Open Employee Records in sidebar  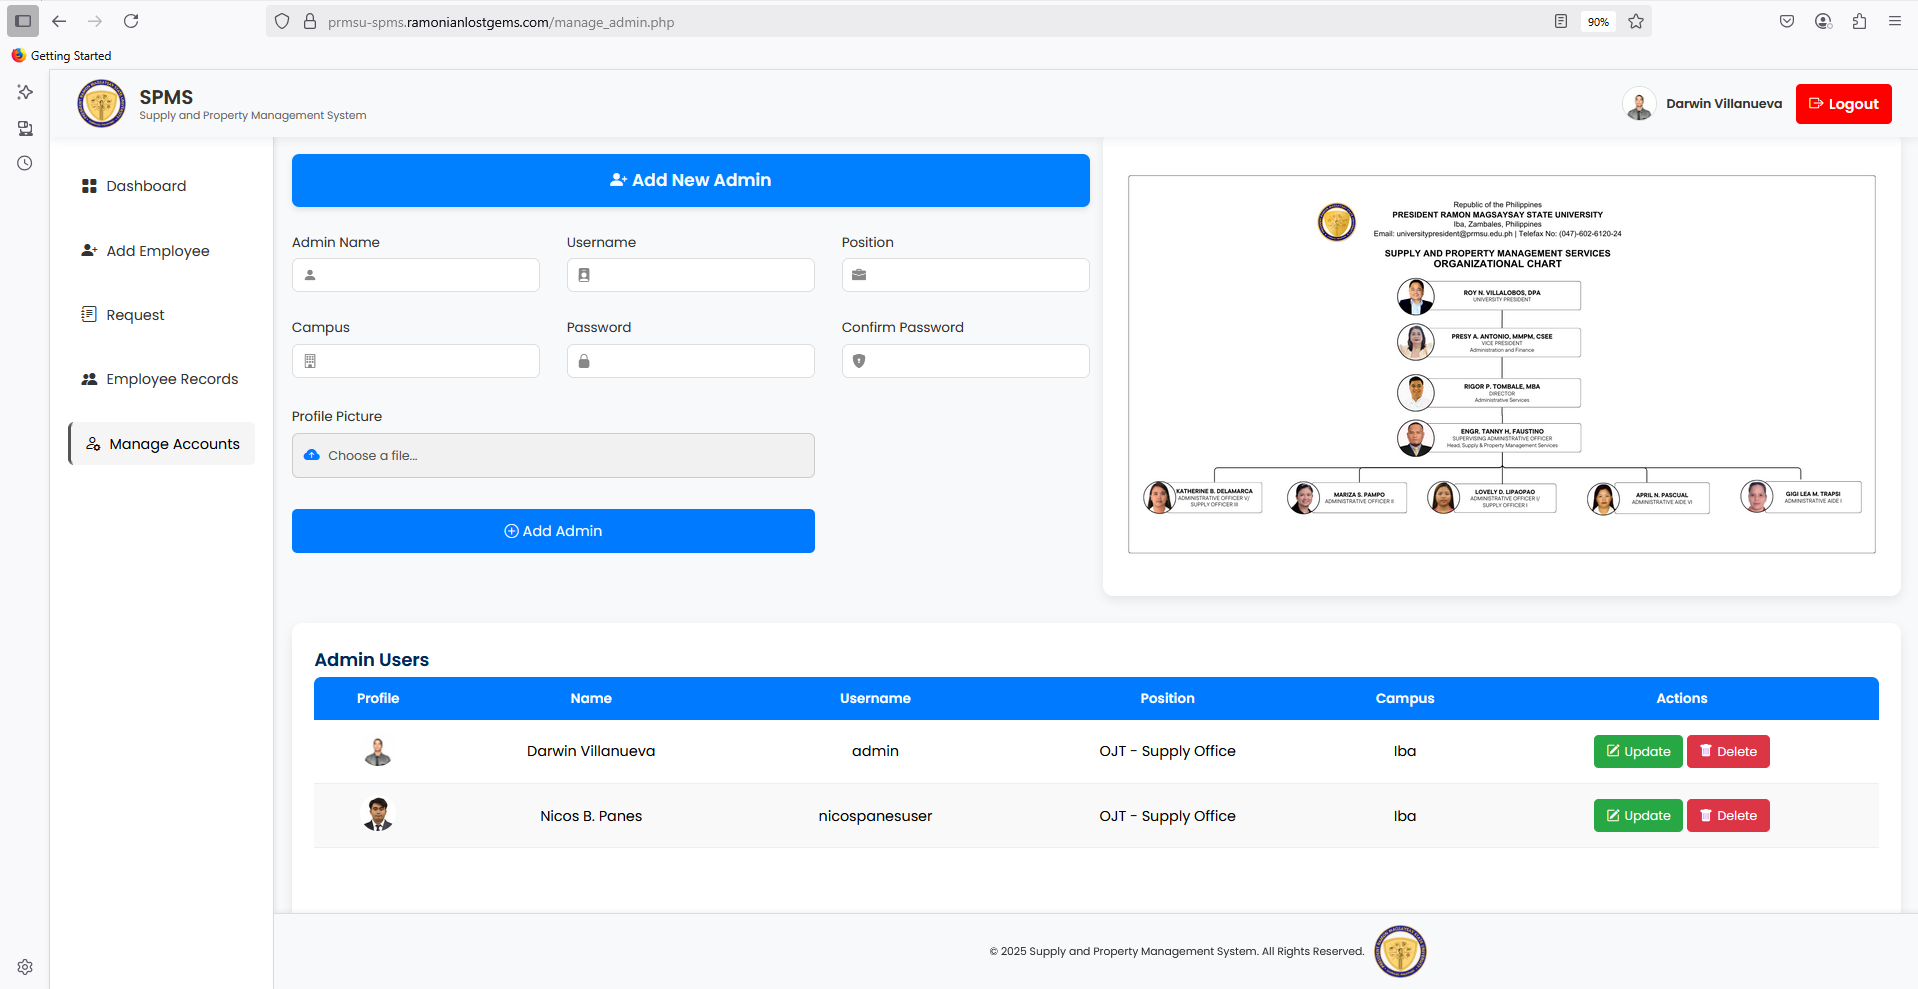(171, 379)
